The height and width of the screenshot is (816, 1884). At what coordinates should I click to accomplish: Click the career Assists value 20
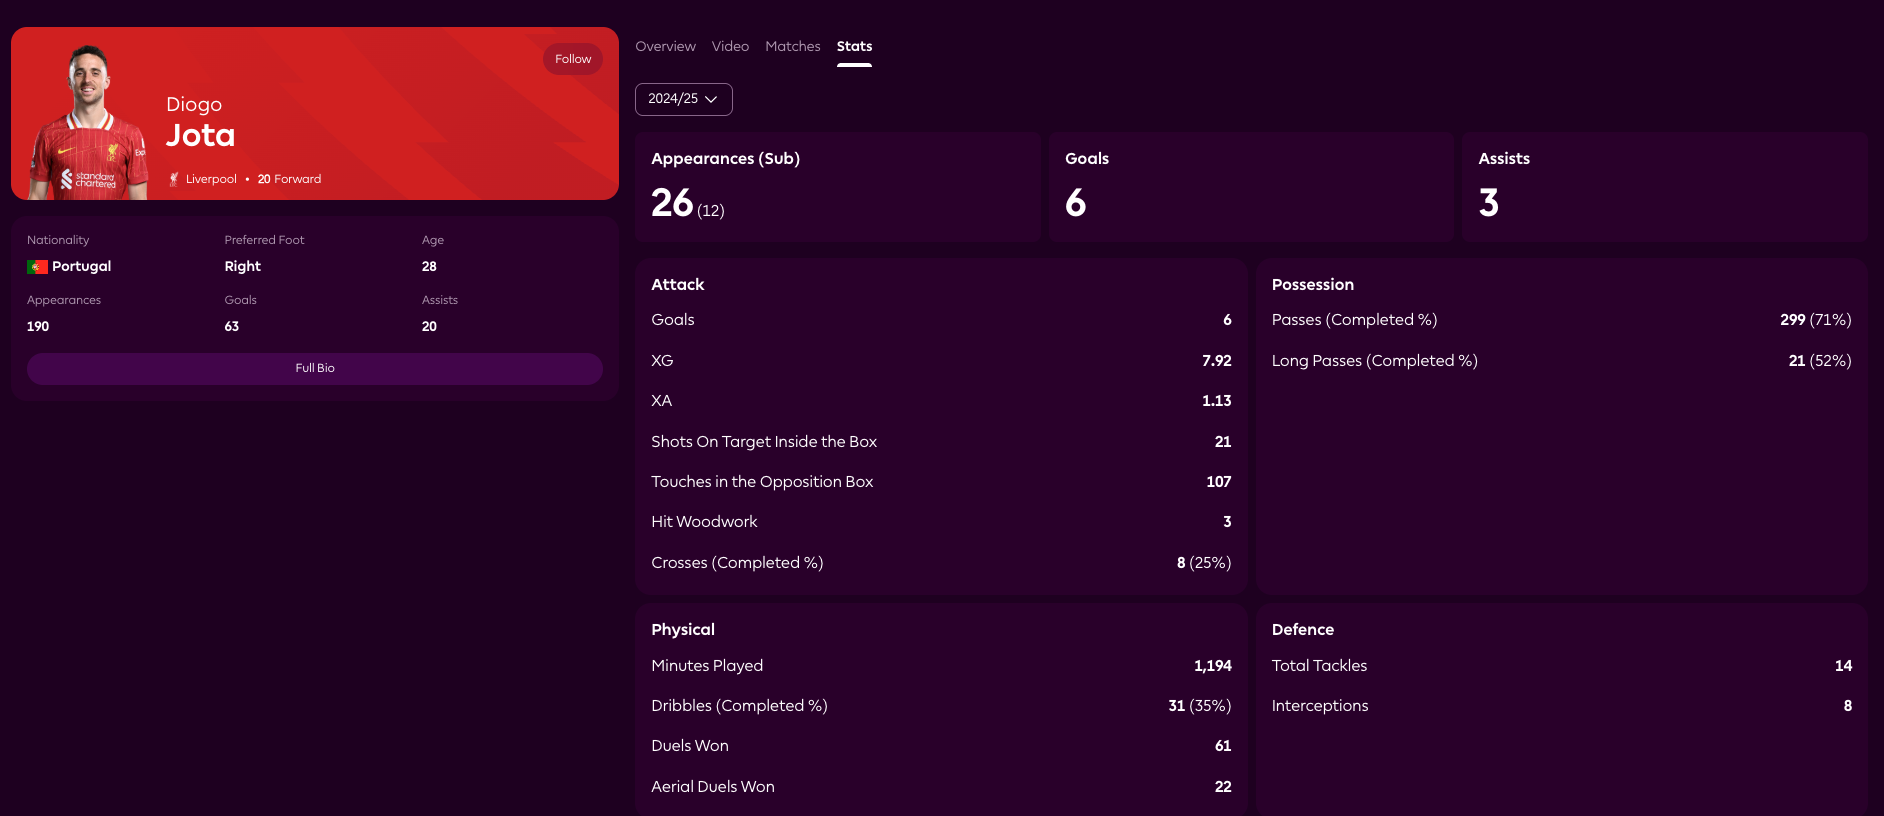(429, 326)
